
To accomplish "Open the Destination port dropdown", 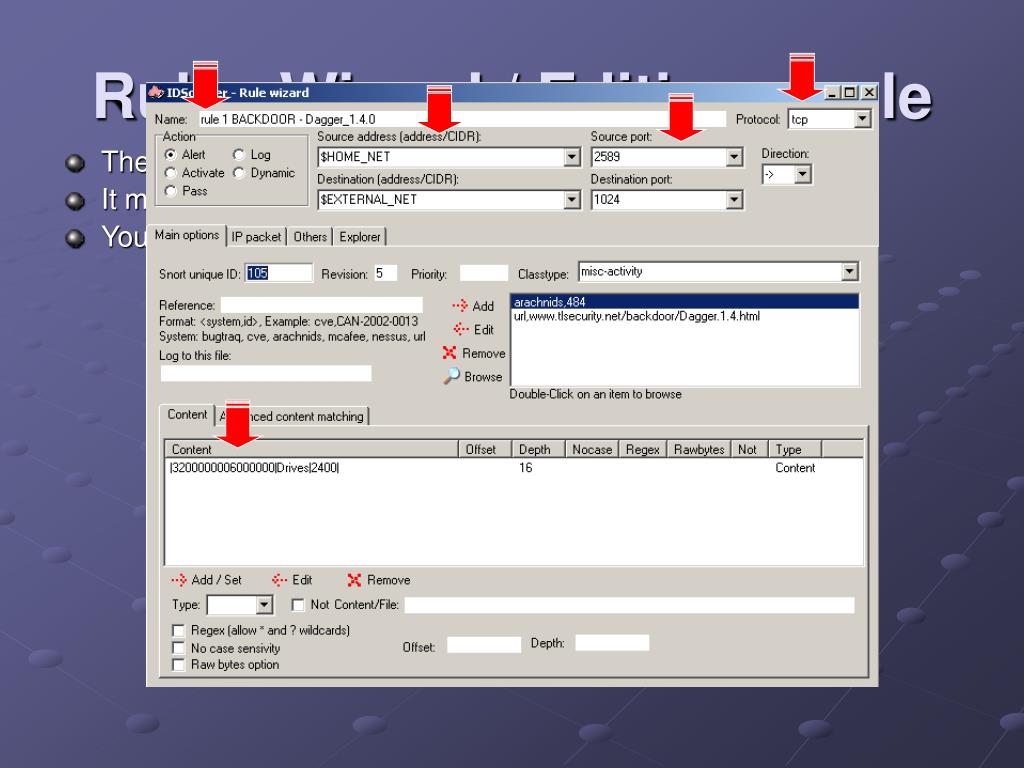I will coord(734,199).
